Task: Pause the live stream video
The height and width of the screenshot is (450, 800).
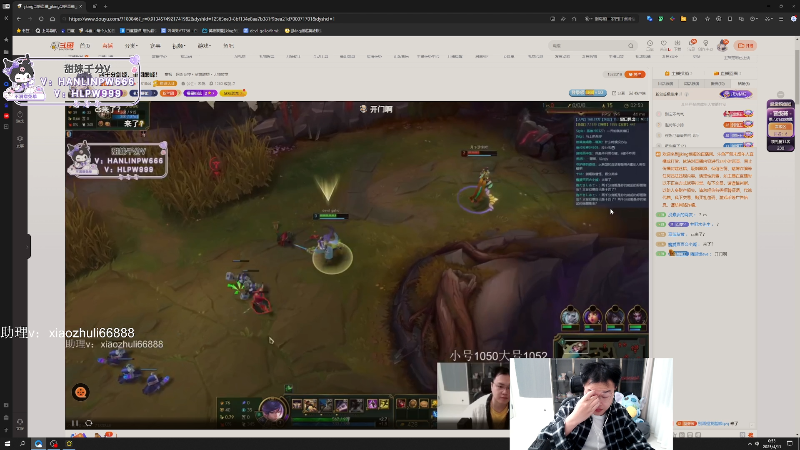Action: [75, 423]
